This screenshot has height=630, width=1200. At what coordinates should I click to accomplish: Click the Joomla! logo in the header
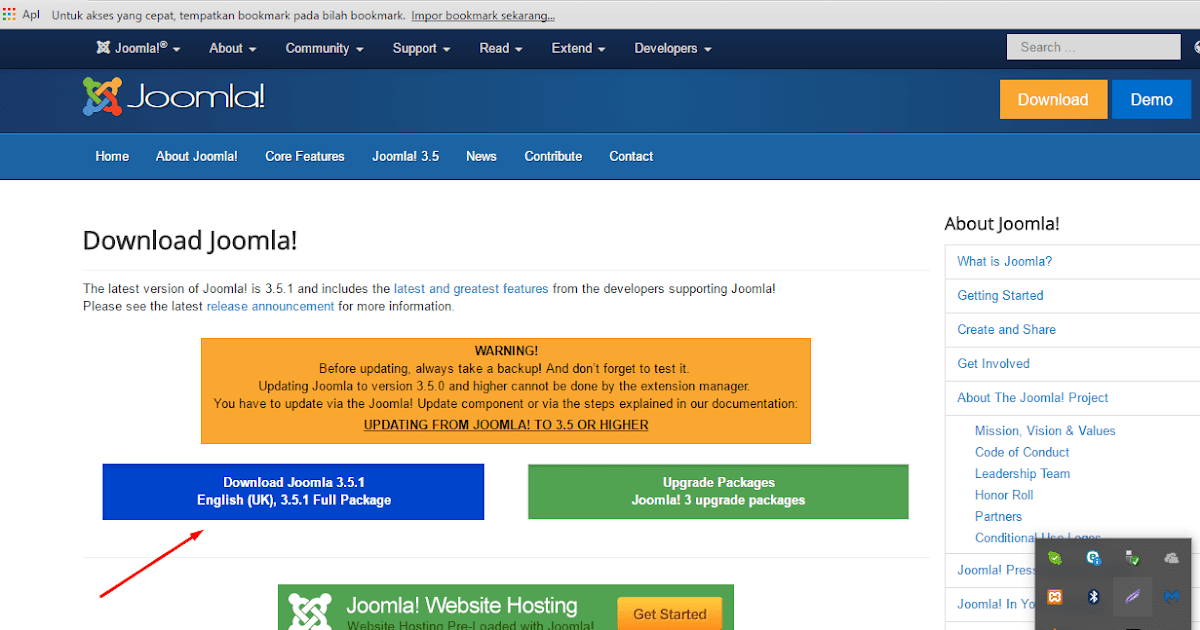173,97
